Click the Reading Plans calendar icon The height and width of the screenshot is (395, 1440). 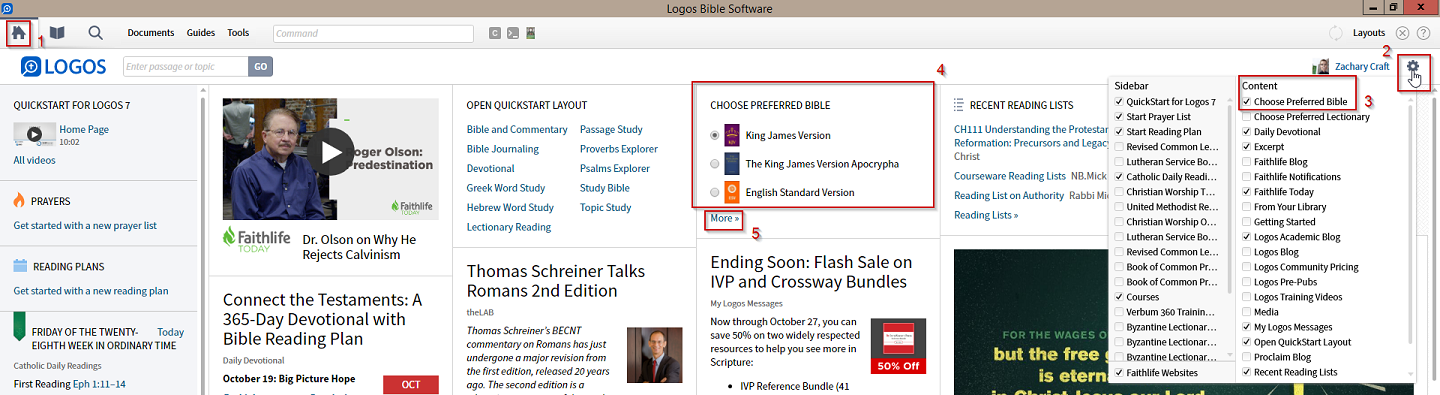click(x=20, y=266)
